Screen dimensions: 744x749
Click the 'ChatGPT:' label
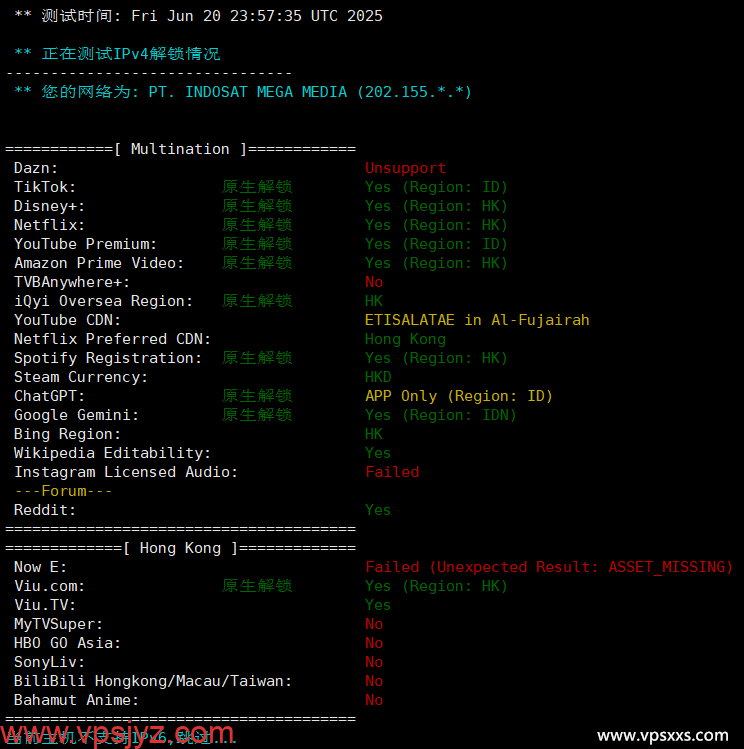(x=49, y=396)
